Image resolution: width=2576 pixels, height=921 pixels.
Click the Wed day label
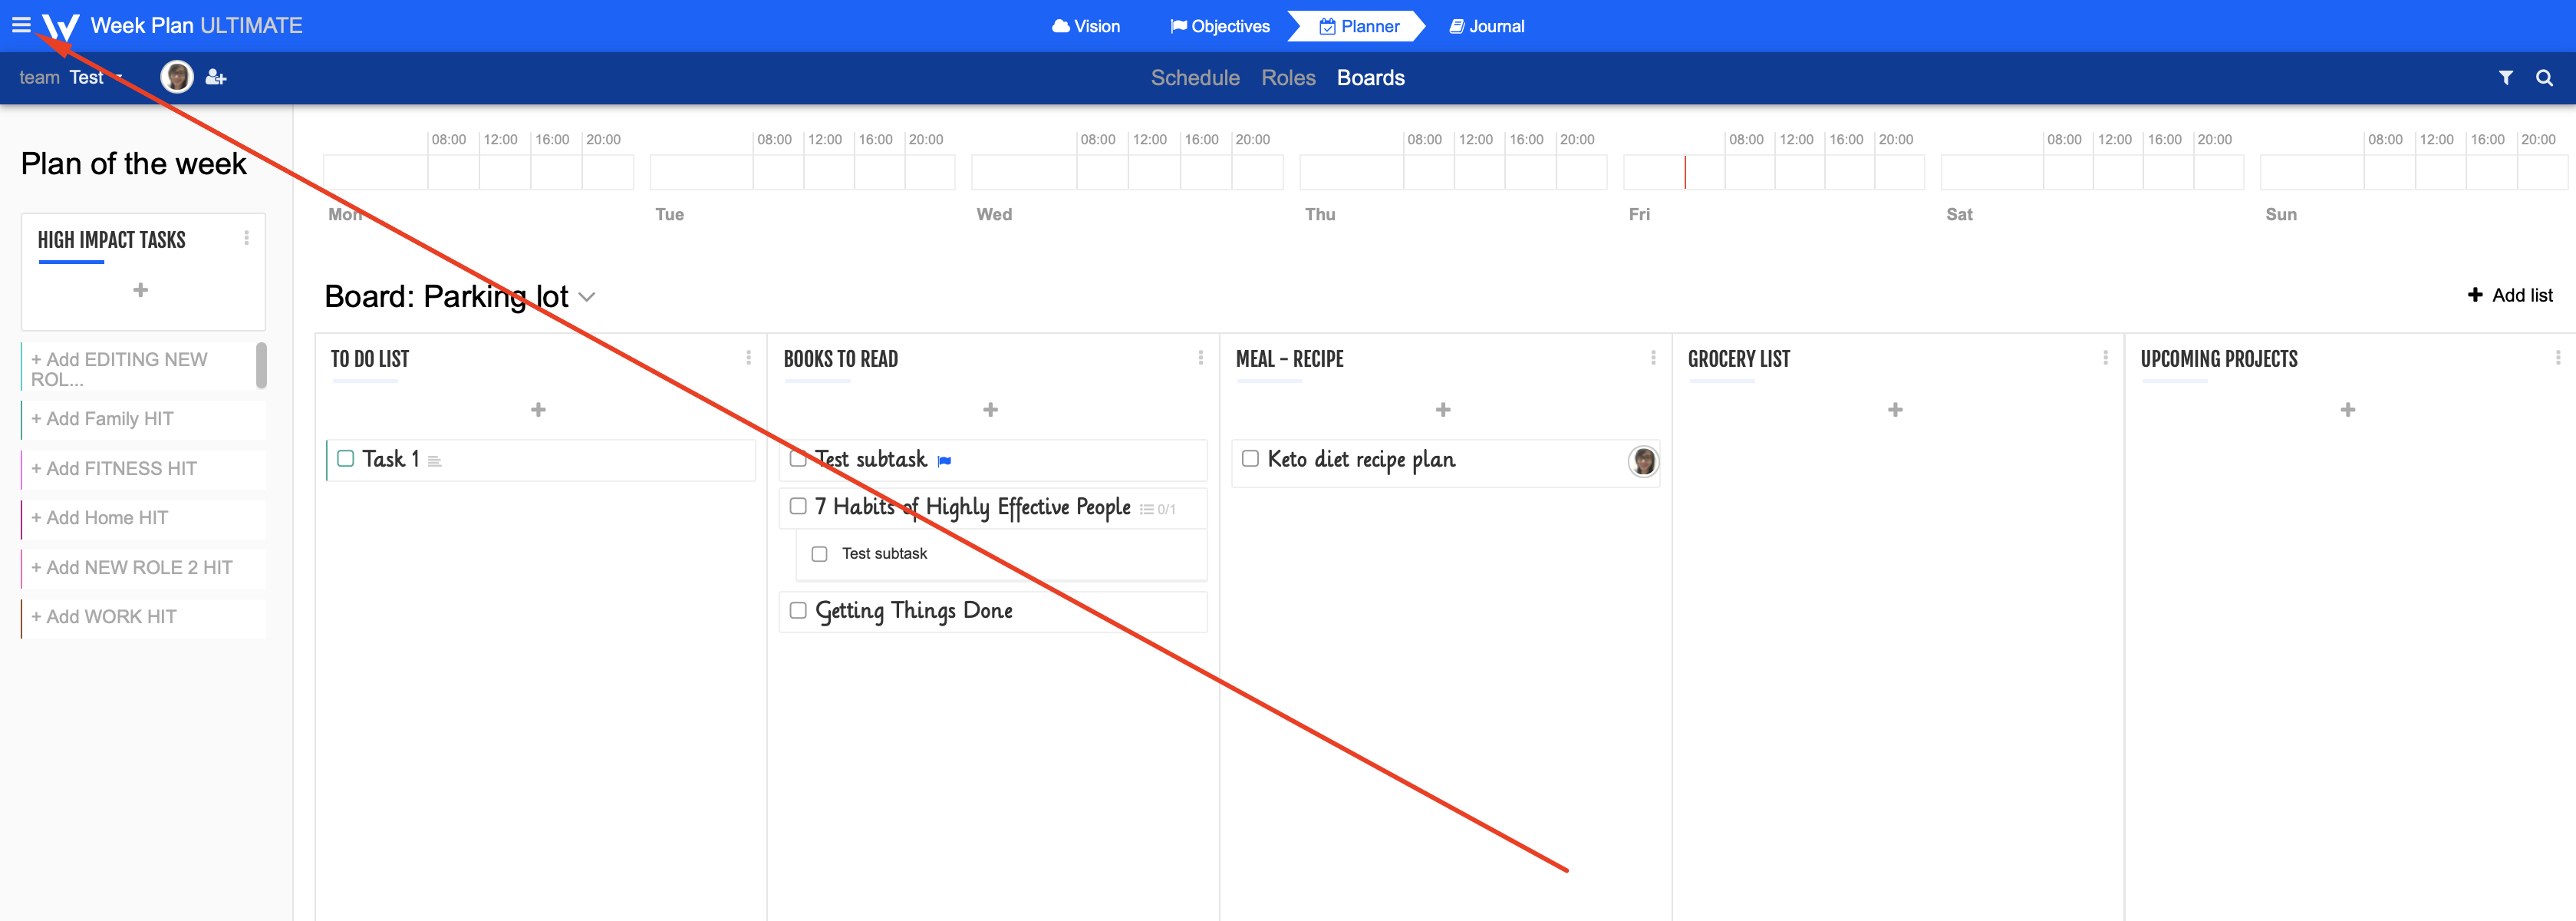994,214
